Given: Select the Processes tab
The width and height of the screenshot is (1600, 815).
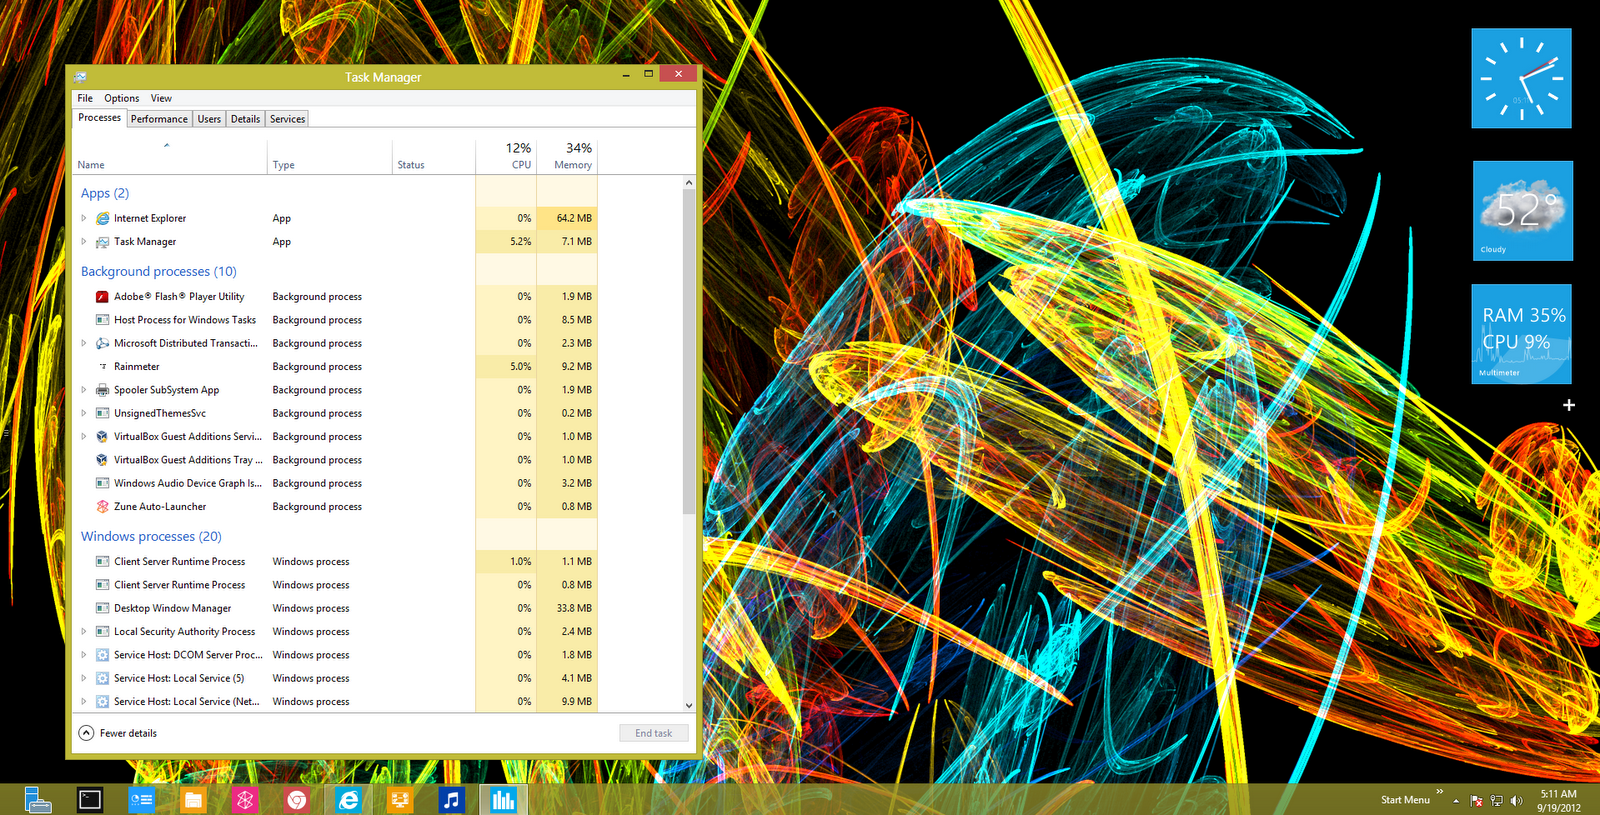Looking at the screenshot, I should pos(100,118).
